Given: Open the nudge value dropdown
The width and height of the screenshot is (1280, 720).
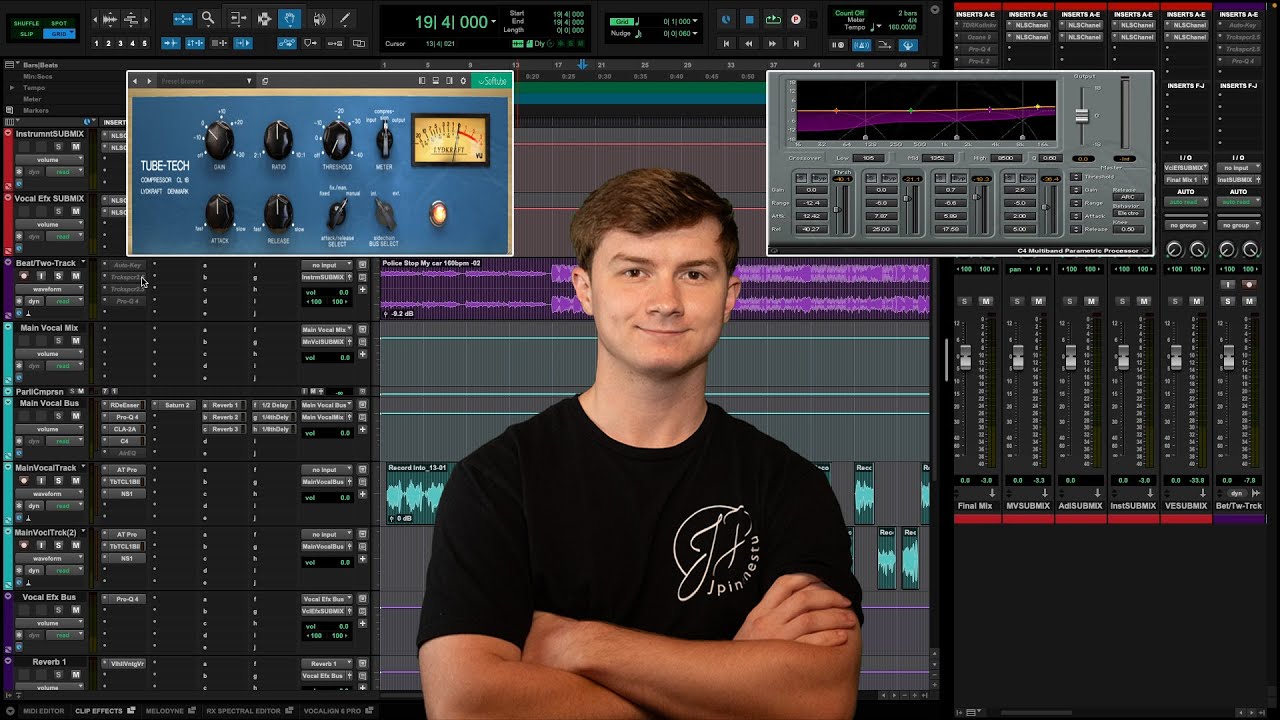Looking at the screenshot, I should [695, 33].
